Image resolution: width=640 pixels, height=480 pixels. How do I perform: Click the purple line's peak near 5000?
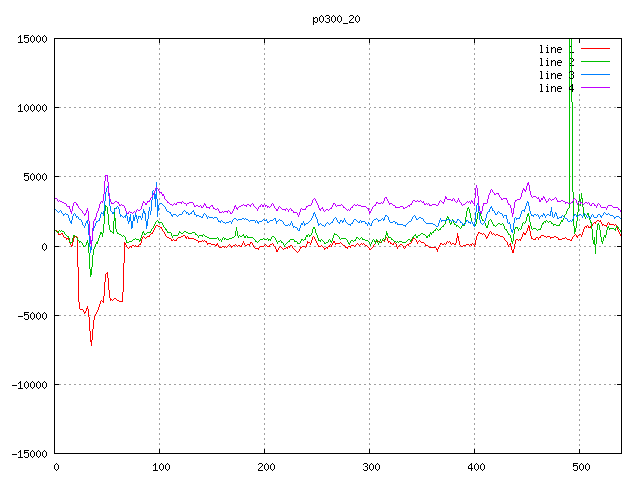[106, 176]
